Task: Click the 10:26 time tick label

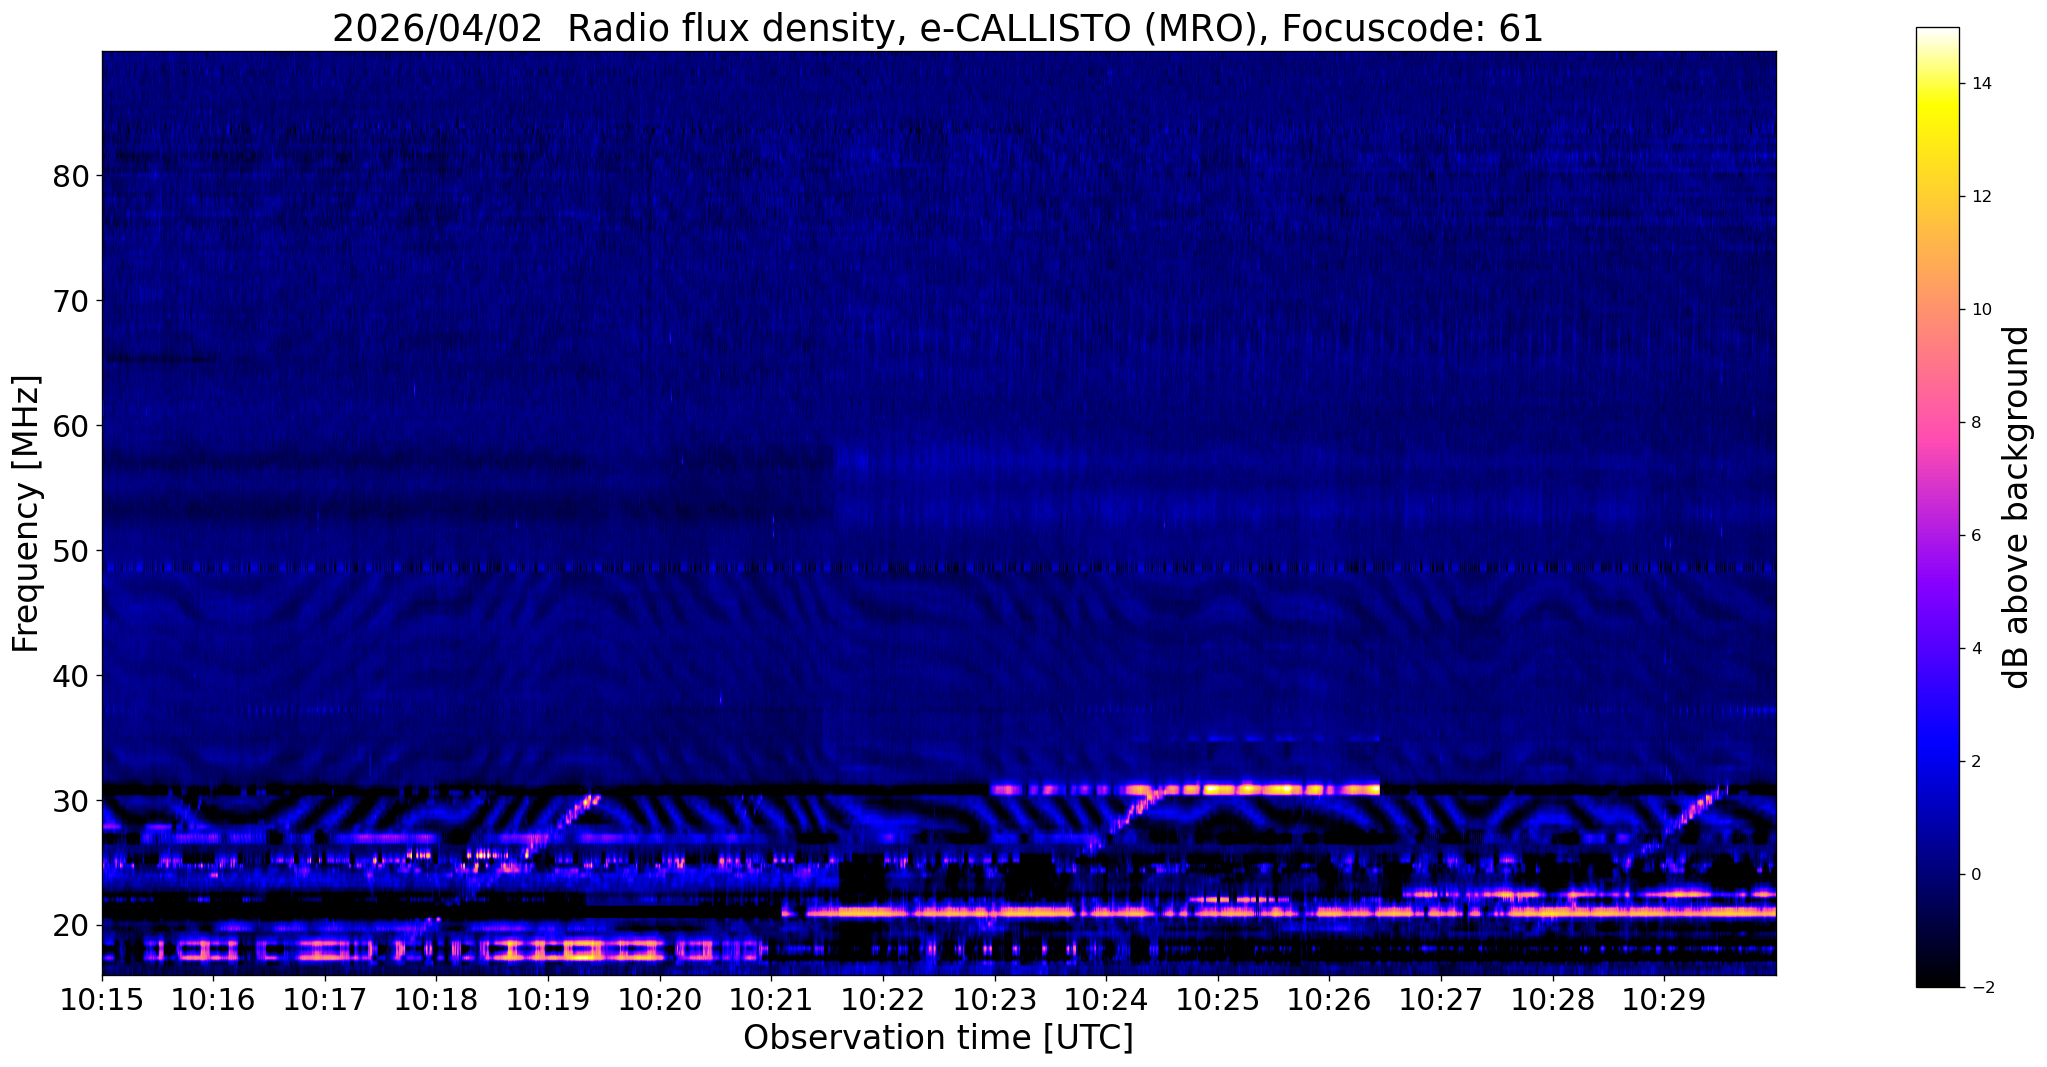Action: coord(1329,1000)
